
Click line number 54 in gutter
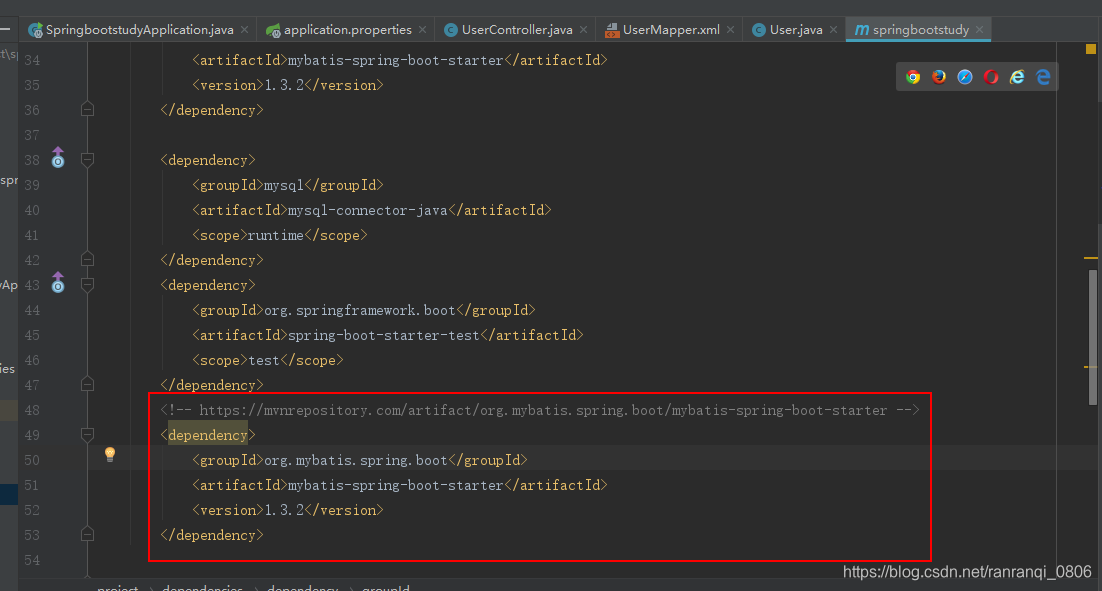point(32,561)
